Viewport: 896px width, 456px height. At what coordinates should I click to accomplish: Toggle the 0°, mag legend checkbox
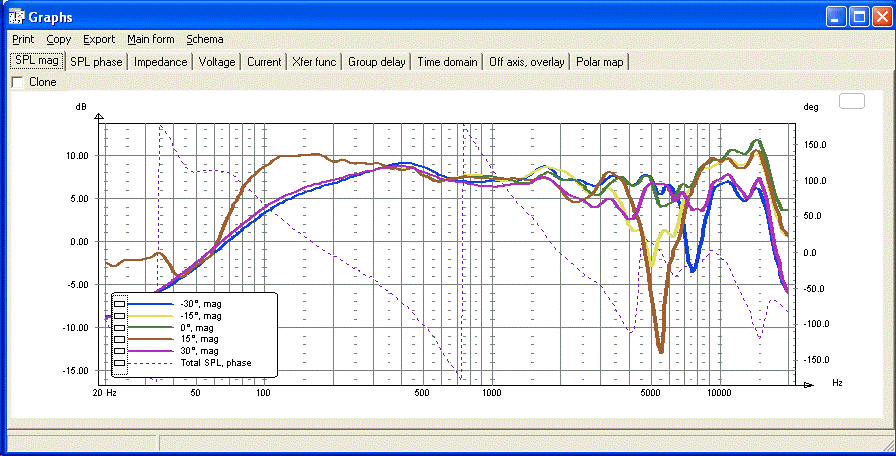pyautogui.click(x=120, y=327)
